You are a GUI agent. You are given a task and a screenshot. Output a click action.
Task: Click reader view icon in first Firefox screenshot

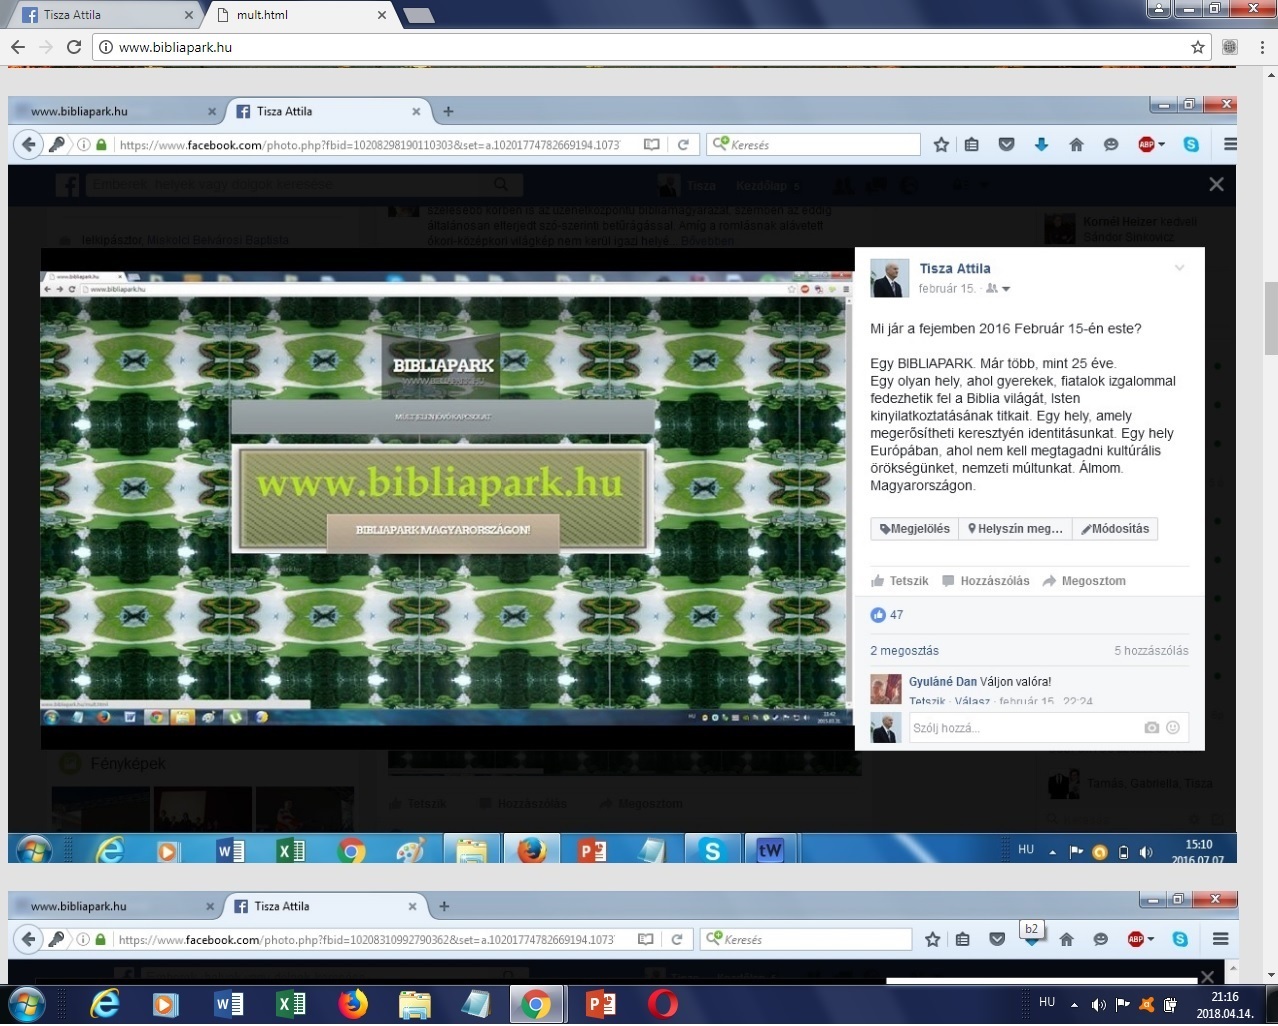tap(652, 145)
